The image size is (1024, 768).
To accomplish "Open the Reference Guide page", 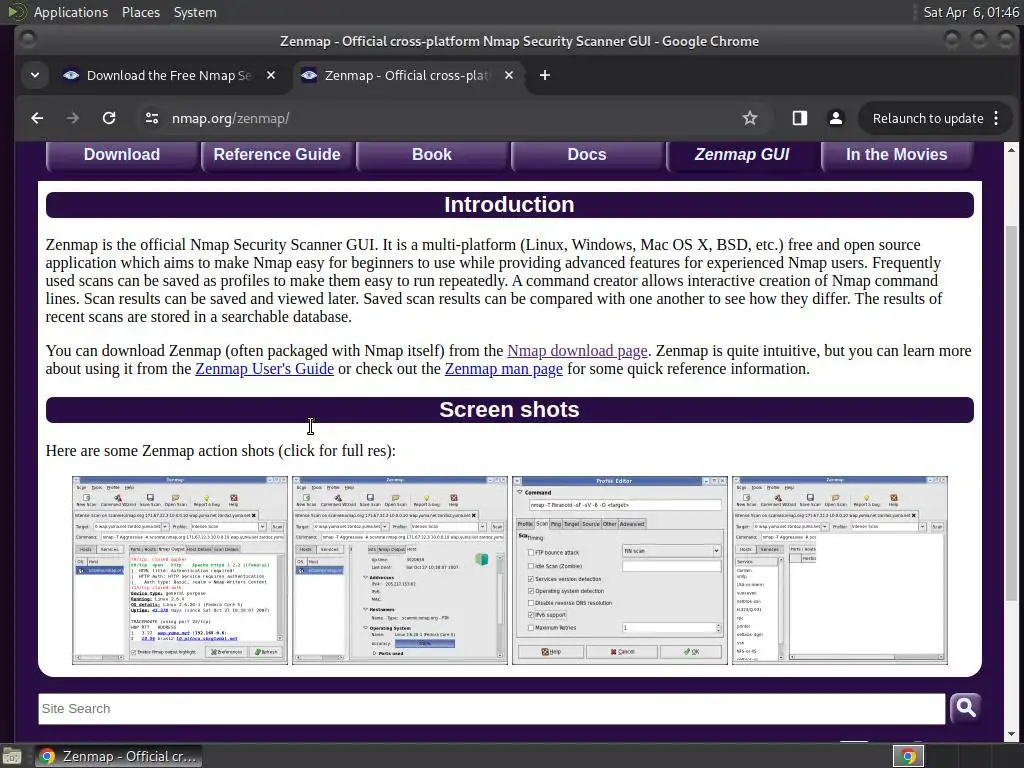I will [277, 155].
